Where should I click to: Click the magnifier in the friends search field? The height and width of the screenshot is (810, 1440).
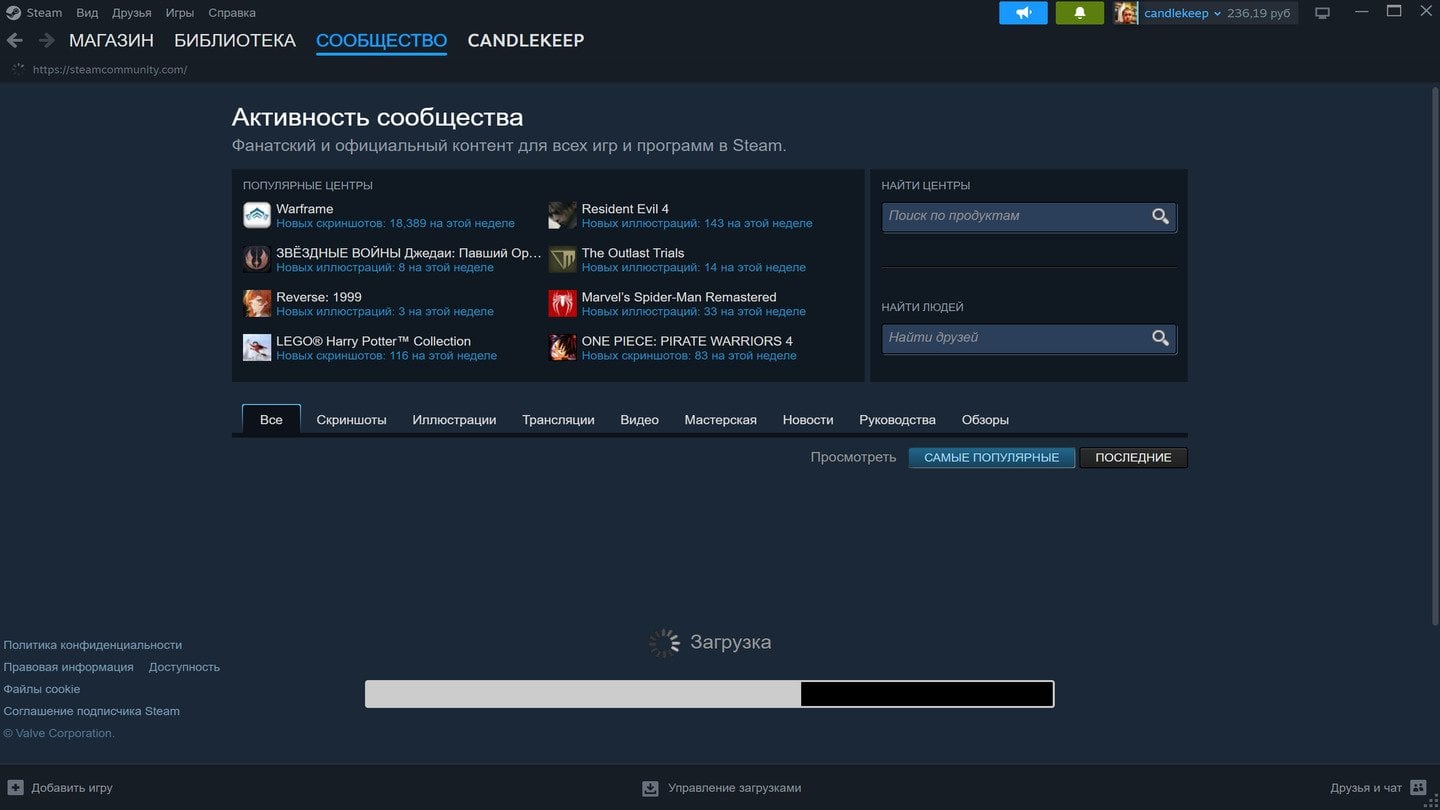(x=1159, y=338)
